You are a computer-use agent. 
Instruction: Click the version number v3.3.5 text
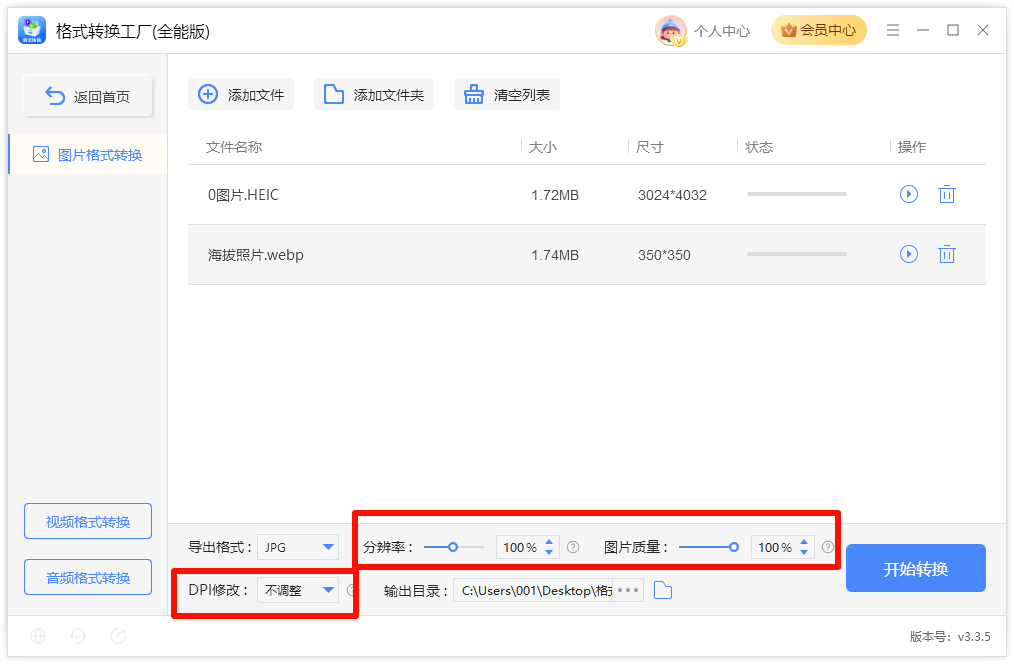pos(974,637)
